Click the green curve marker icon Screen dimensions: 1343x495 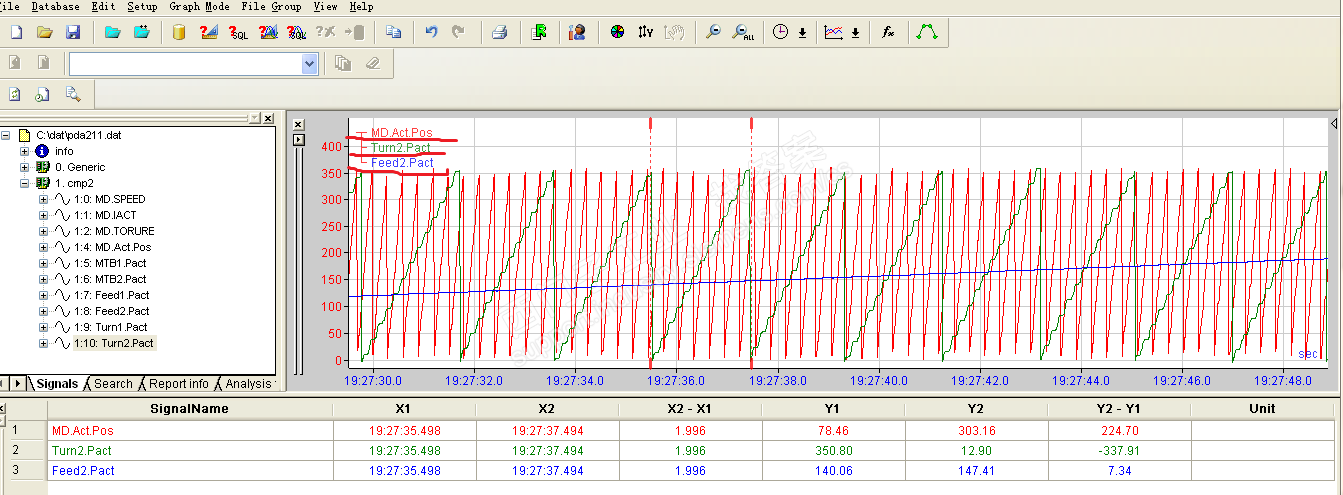[x=927, y=32]
